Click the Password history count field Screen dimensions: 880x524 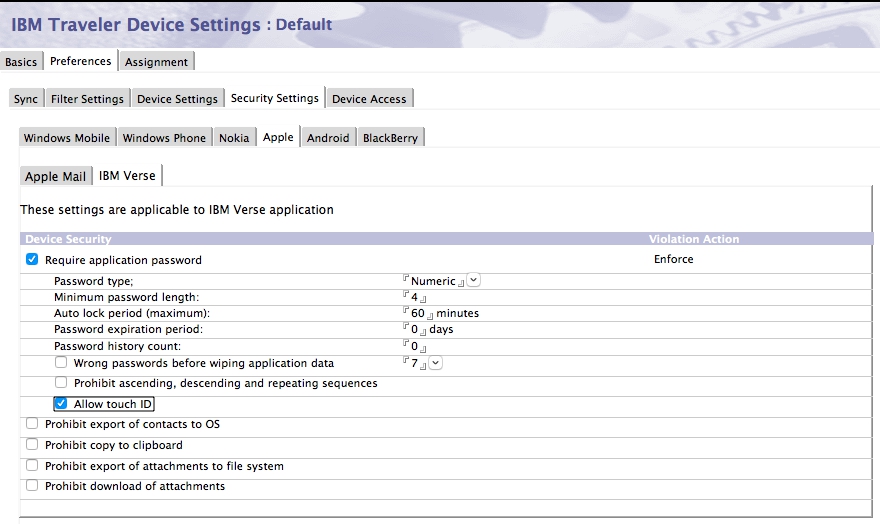point(414,346)
